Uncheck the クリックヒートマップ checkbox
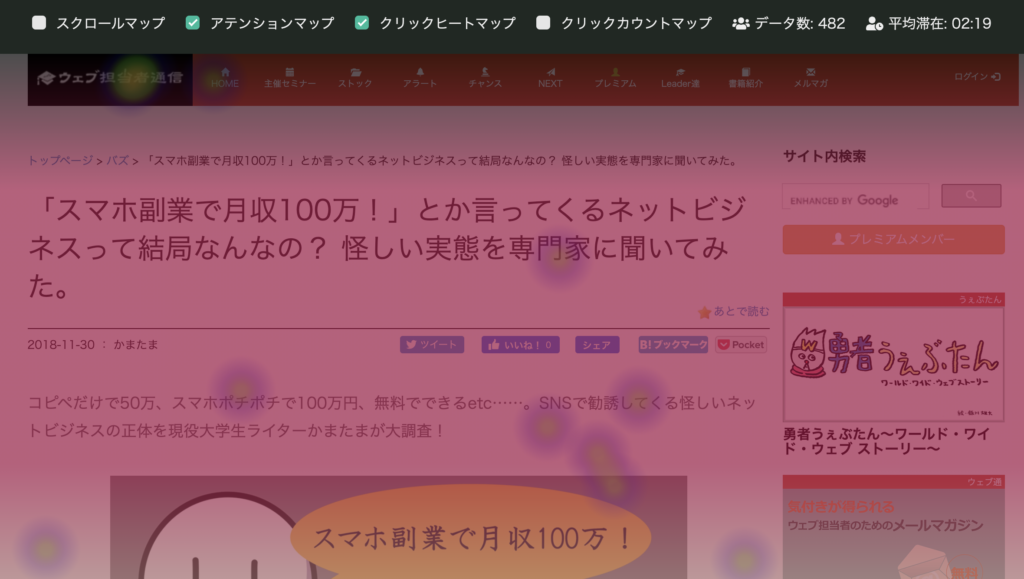Image resolution: width=1024 pixels, height=579 pixels. 362,23
